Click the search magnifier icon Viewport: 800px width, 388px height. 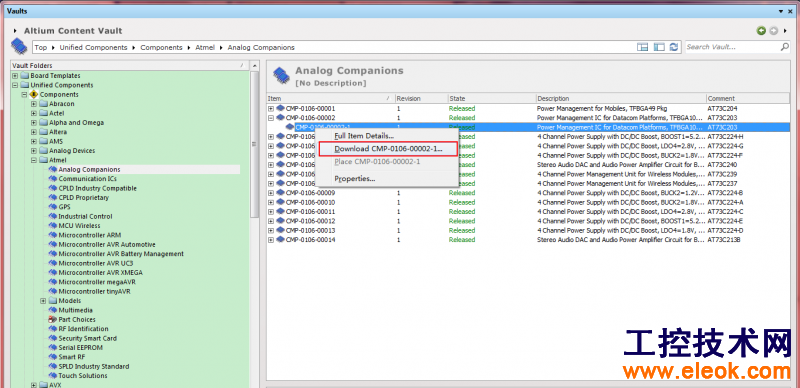[x=785, y=47]
